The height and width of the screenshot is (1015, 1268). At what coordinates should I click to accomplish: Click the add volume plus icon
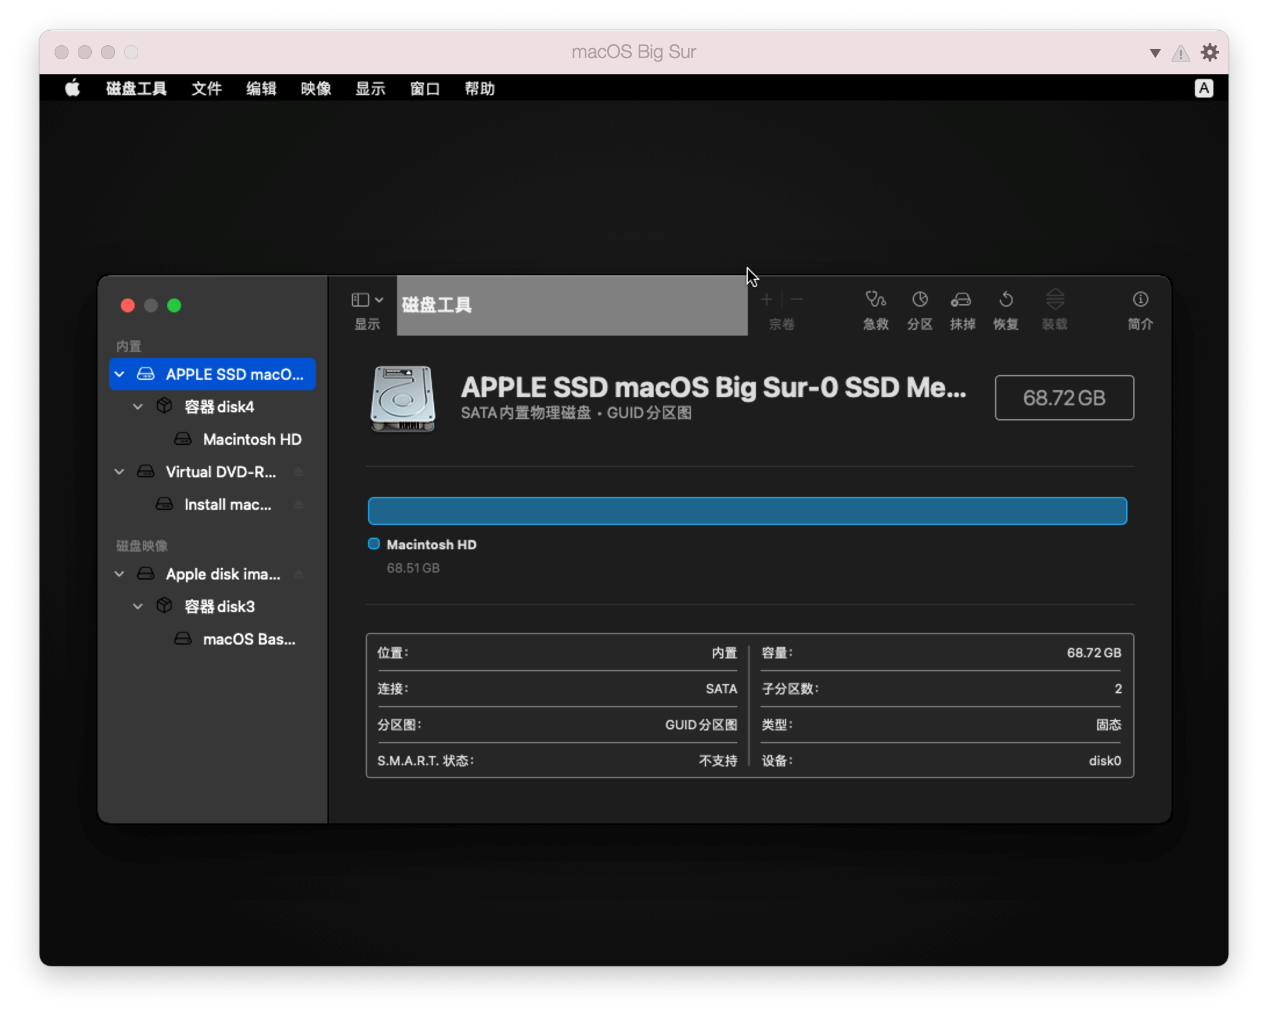pos(767,299)
